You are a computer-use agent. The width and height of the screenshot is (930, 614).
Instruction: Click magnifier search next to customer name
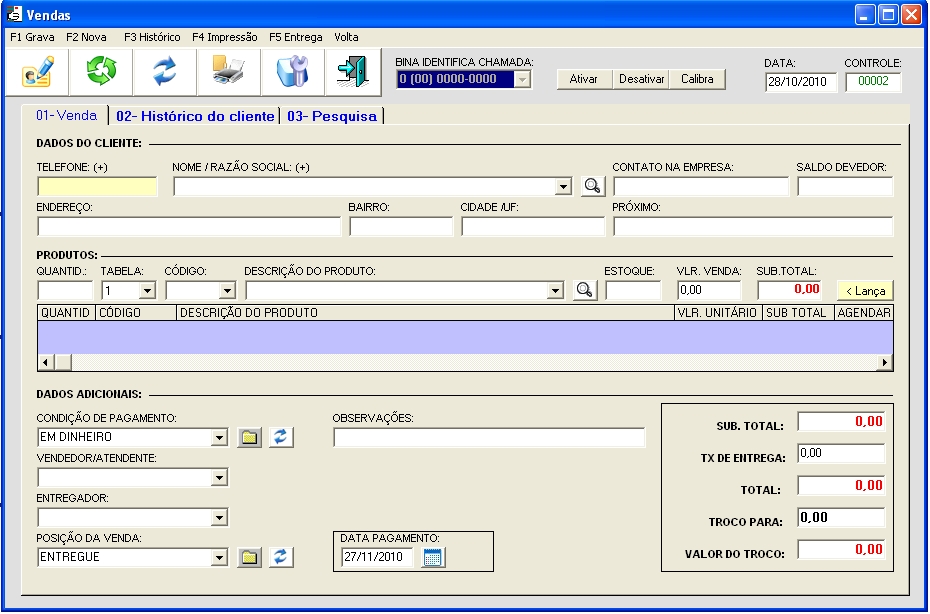(x=593, y=186)
